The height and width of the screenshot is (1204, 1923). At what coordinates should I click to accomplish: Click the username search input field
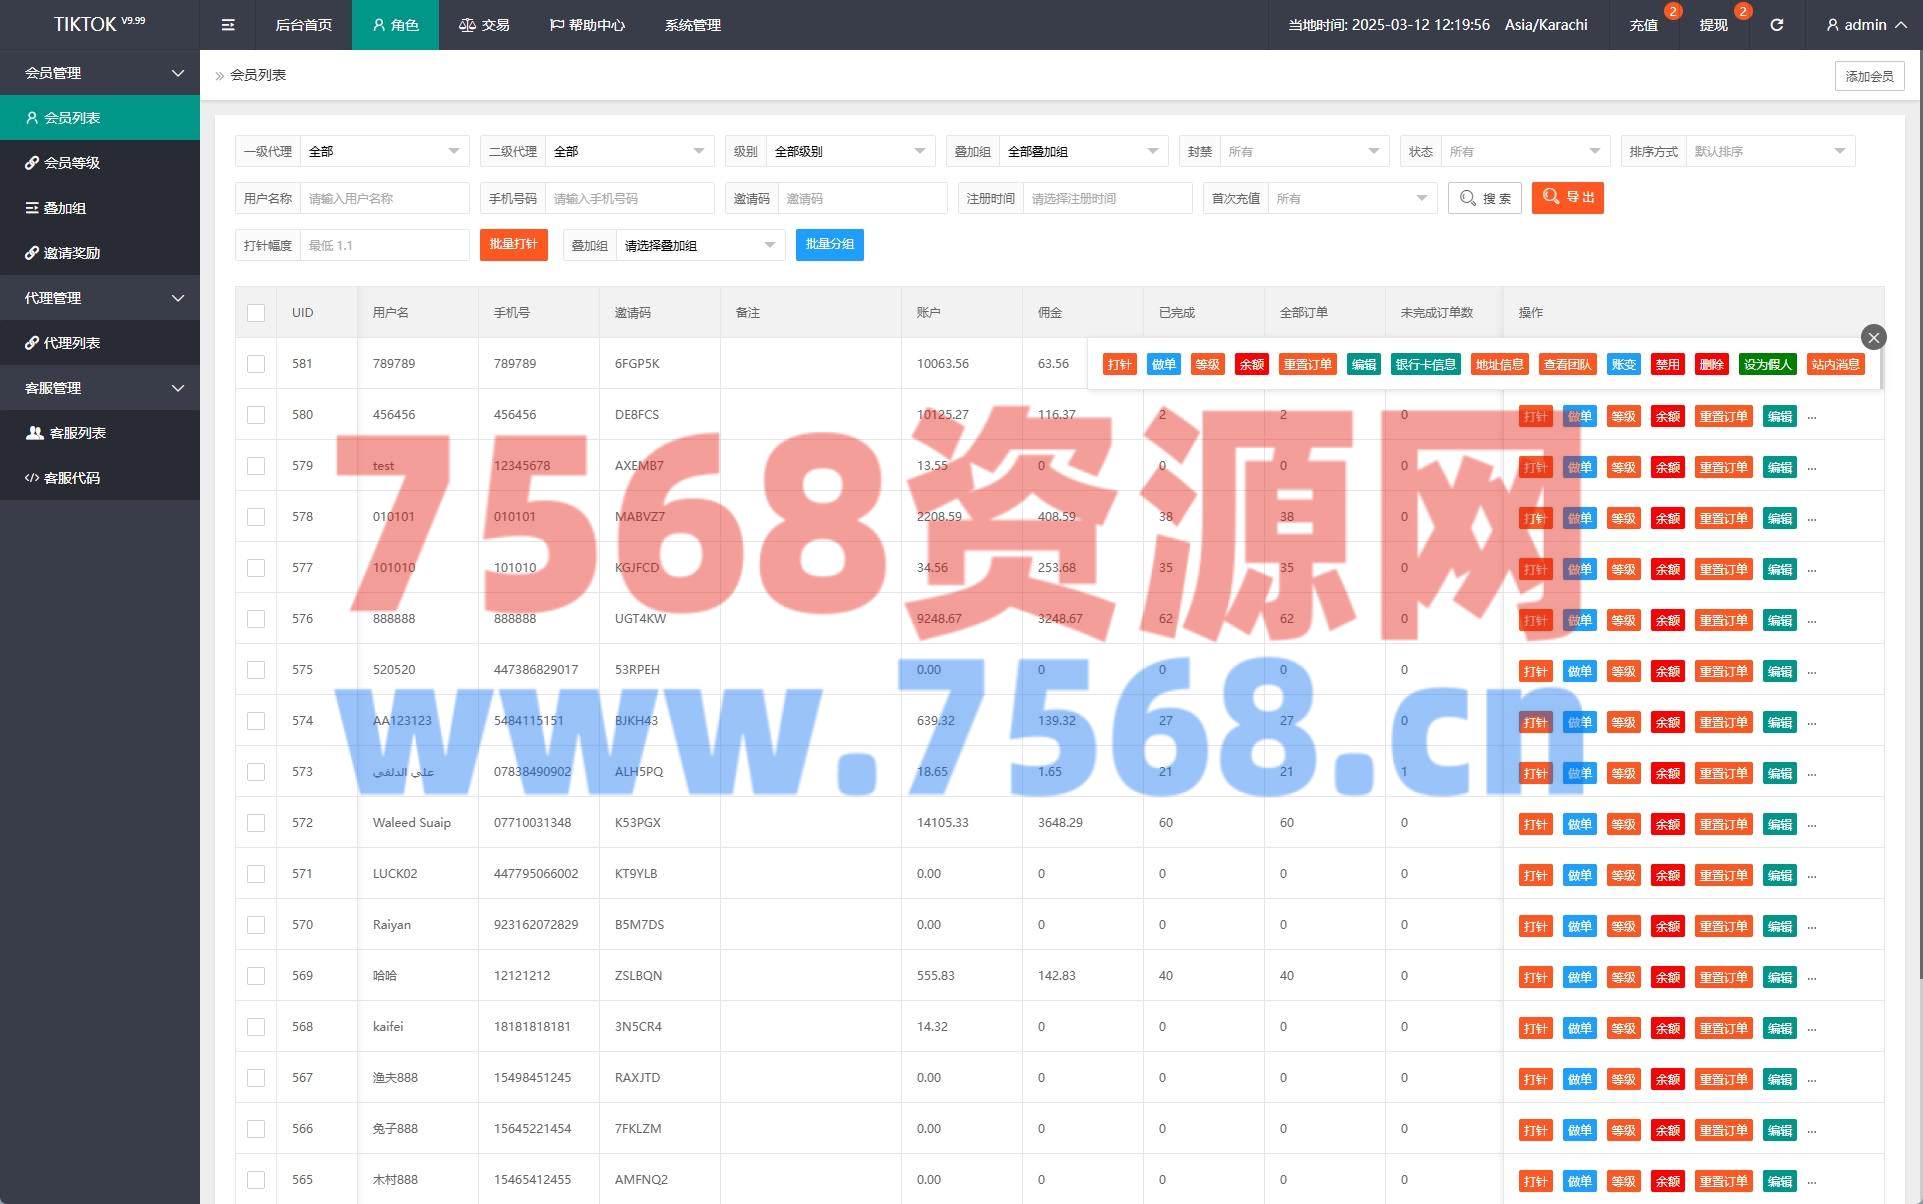tap(384, 198)
